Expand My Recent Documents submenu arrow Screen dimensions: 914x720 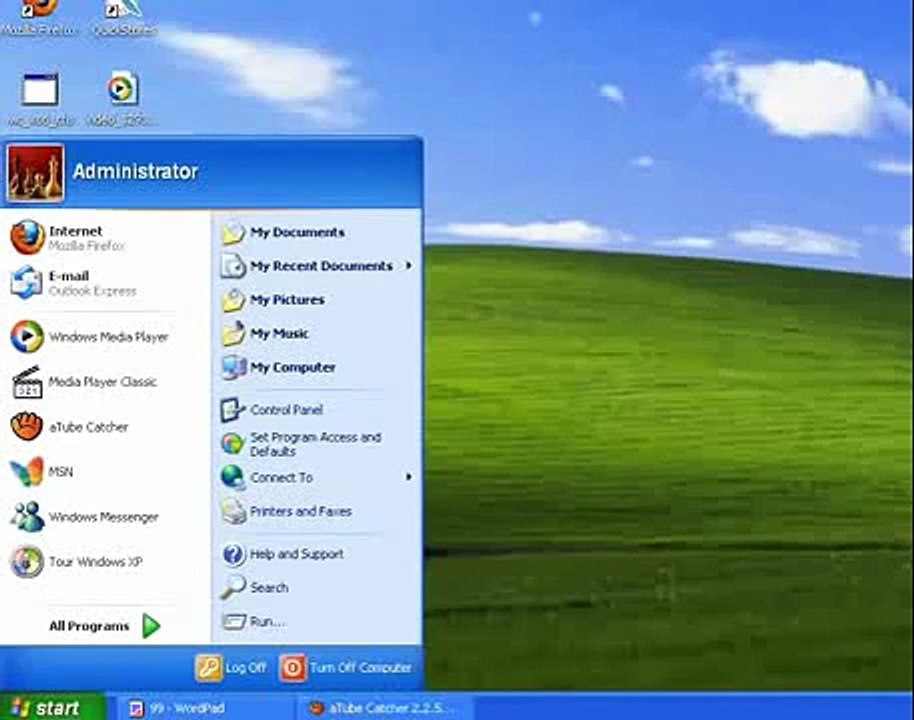click(x=409, y=266)
